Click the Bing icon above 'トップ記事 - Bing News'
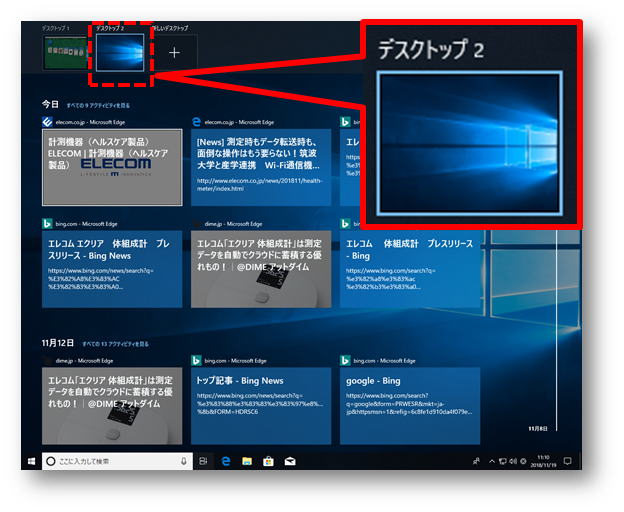624x512 pixels. point(196,360)
